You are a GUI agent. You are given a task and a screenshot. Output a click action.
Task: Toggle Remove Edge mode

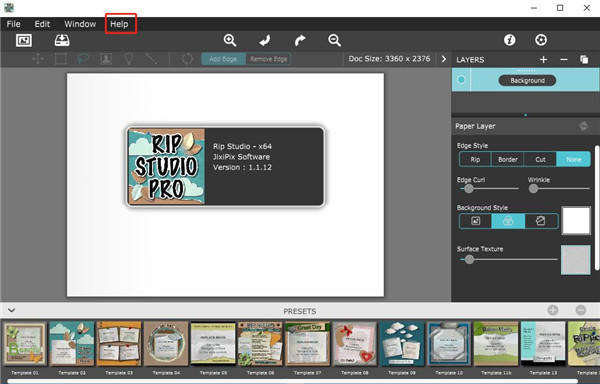268,59
